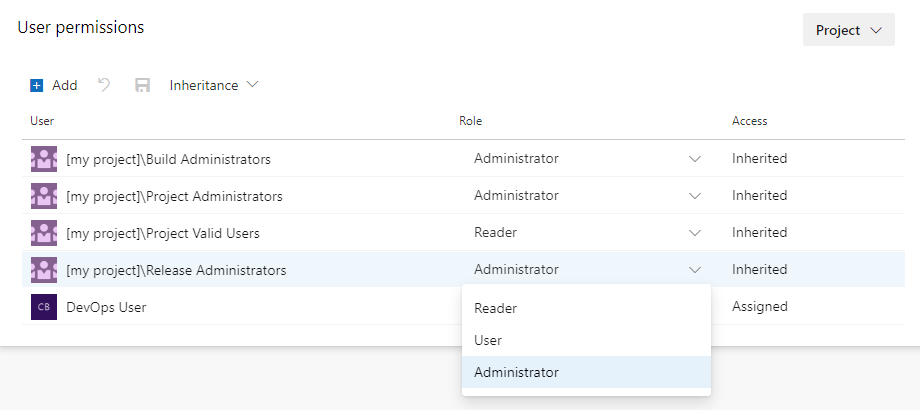920x410 pixels.
Task: Open Project Administrators role dropdown chevron
Action: coord(695,196)
